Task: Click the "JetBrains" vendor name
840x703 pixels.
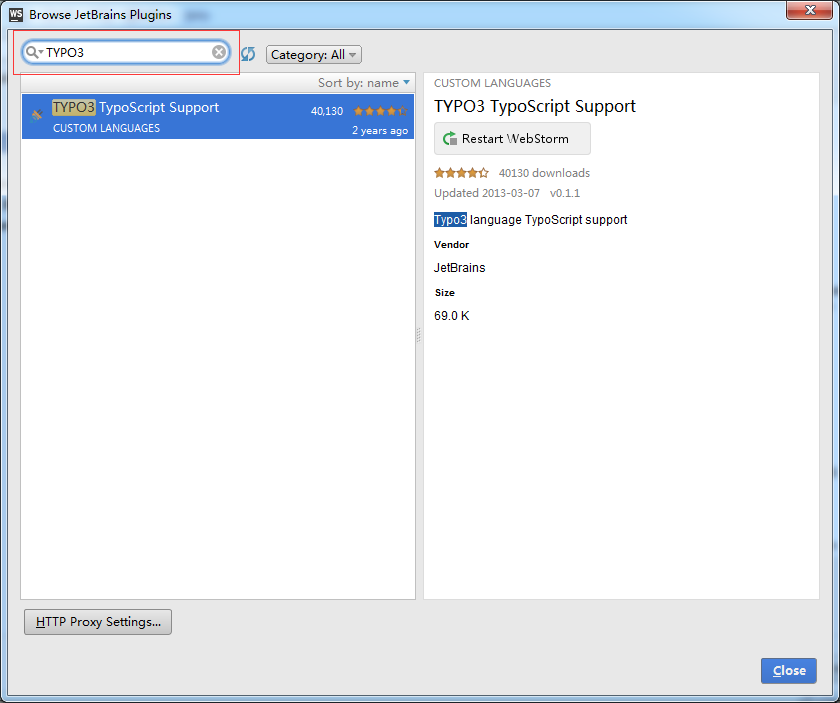Action: click(x=460, y=268)
